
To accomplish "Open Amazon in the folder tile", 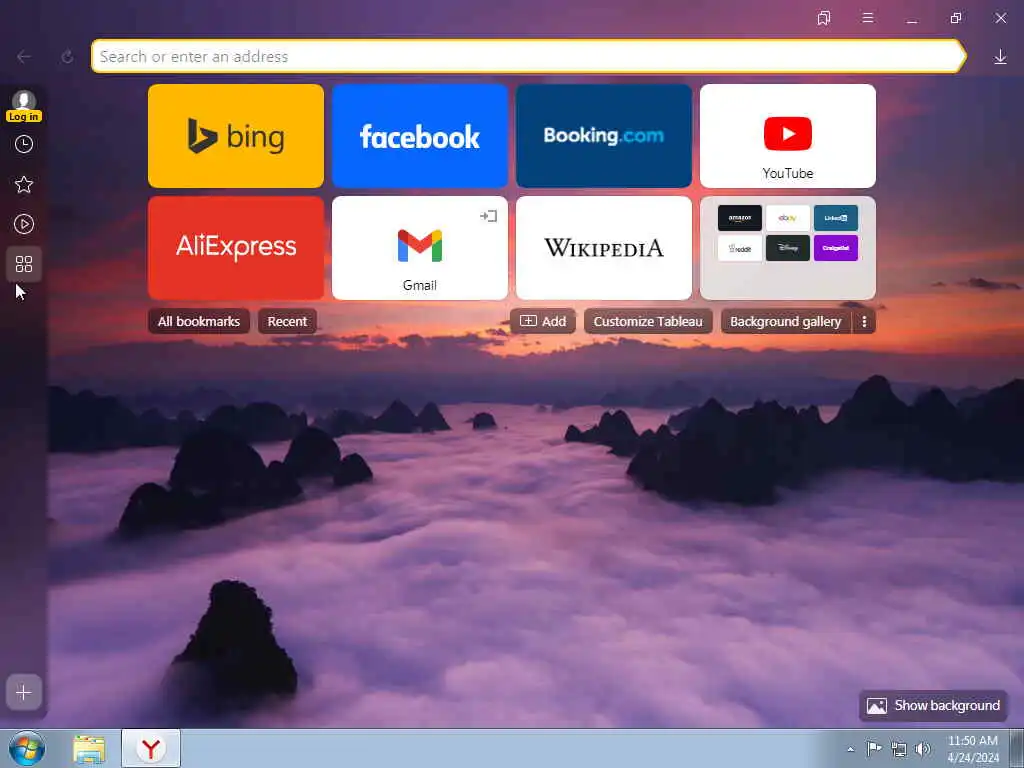I will click(x=740, y=218).
